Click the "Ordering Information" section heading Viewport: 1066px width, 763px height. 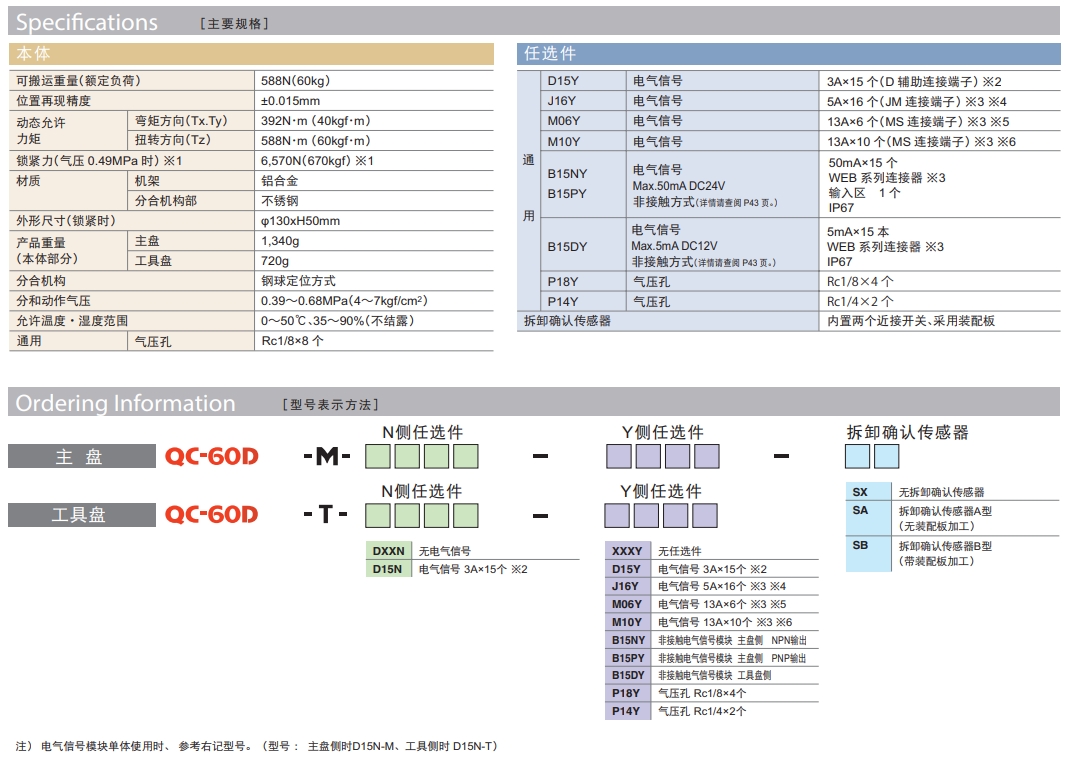[125, 403]
